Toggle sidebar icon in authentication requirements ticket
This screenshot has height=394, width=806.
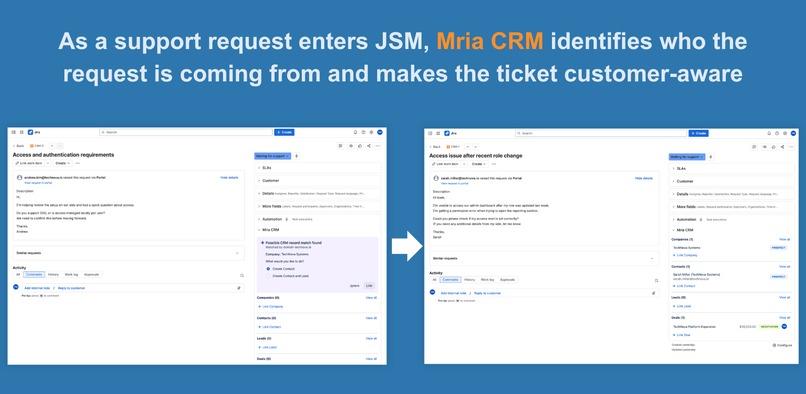click(x=13, y=132)
